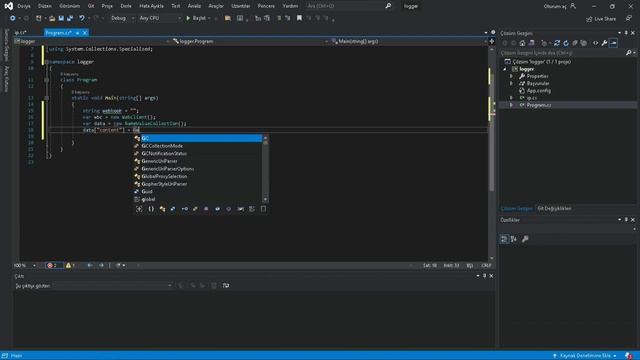Open the Görünüm menu
640x360 pixels.
[x=69, y=6]
